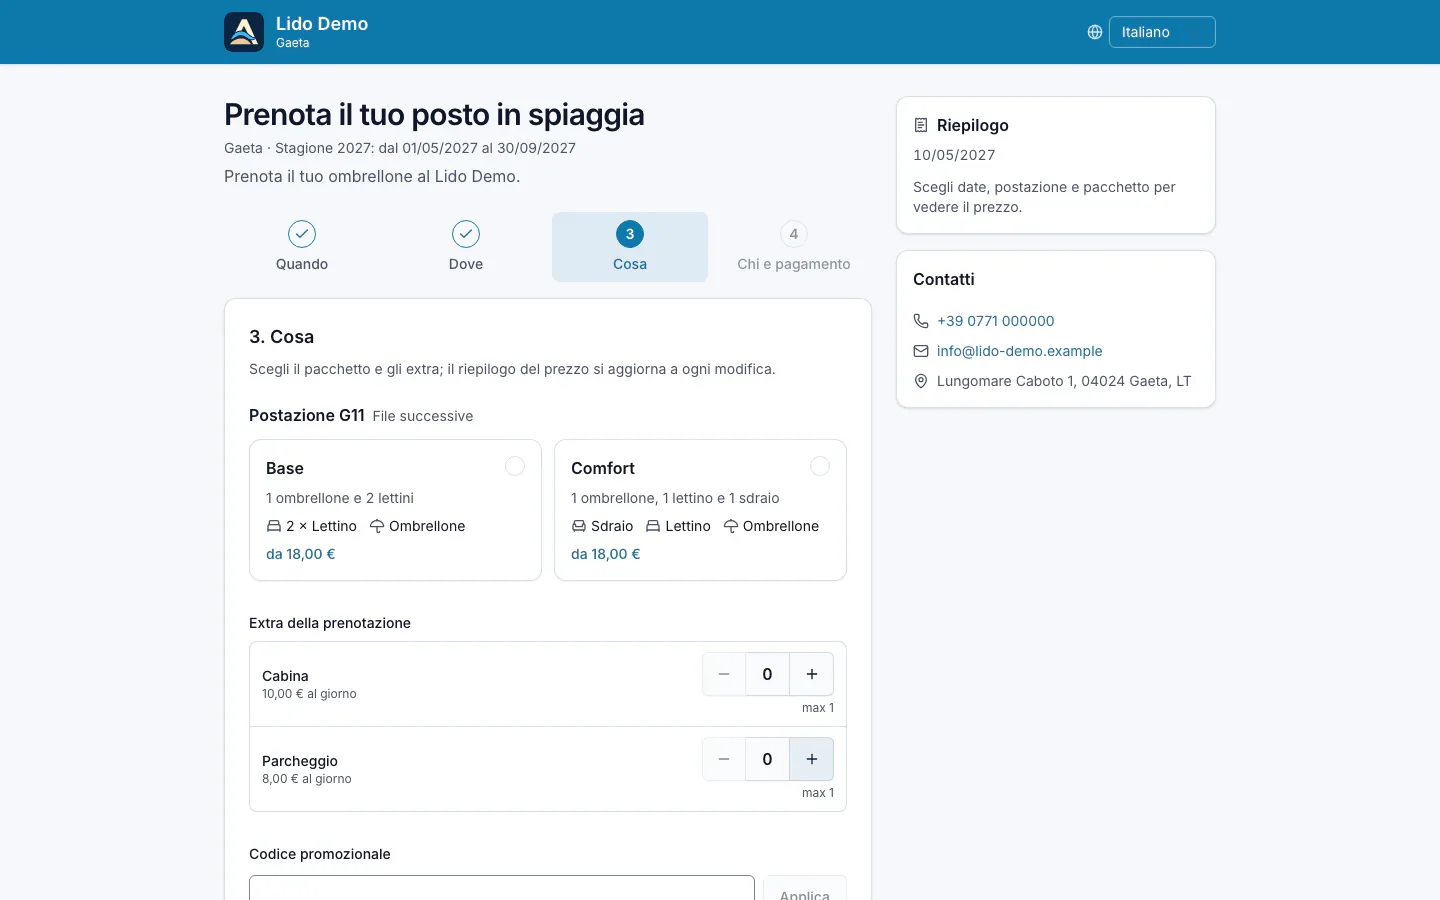Screen dimensions: 1440x900
Task: Click the Riepilogo date '10/05/2027'
Action: 954,155
